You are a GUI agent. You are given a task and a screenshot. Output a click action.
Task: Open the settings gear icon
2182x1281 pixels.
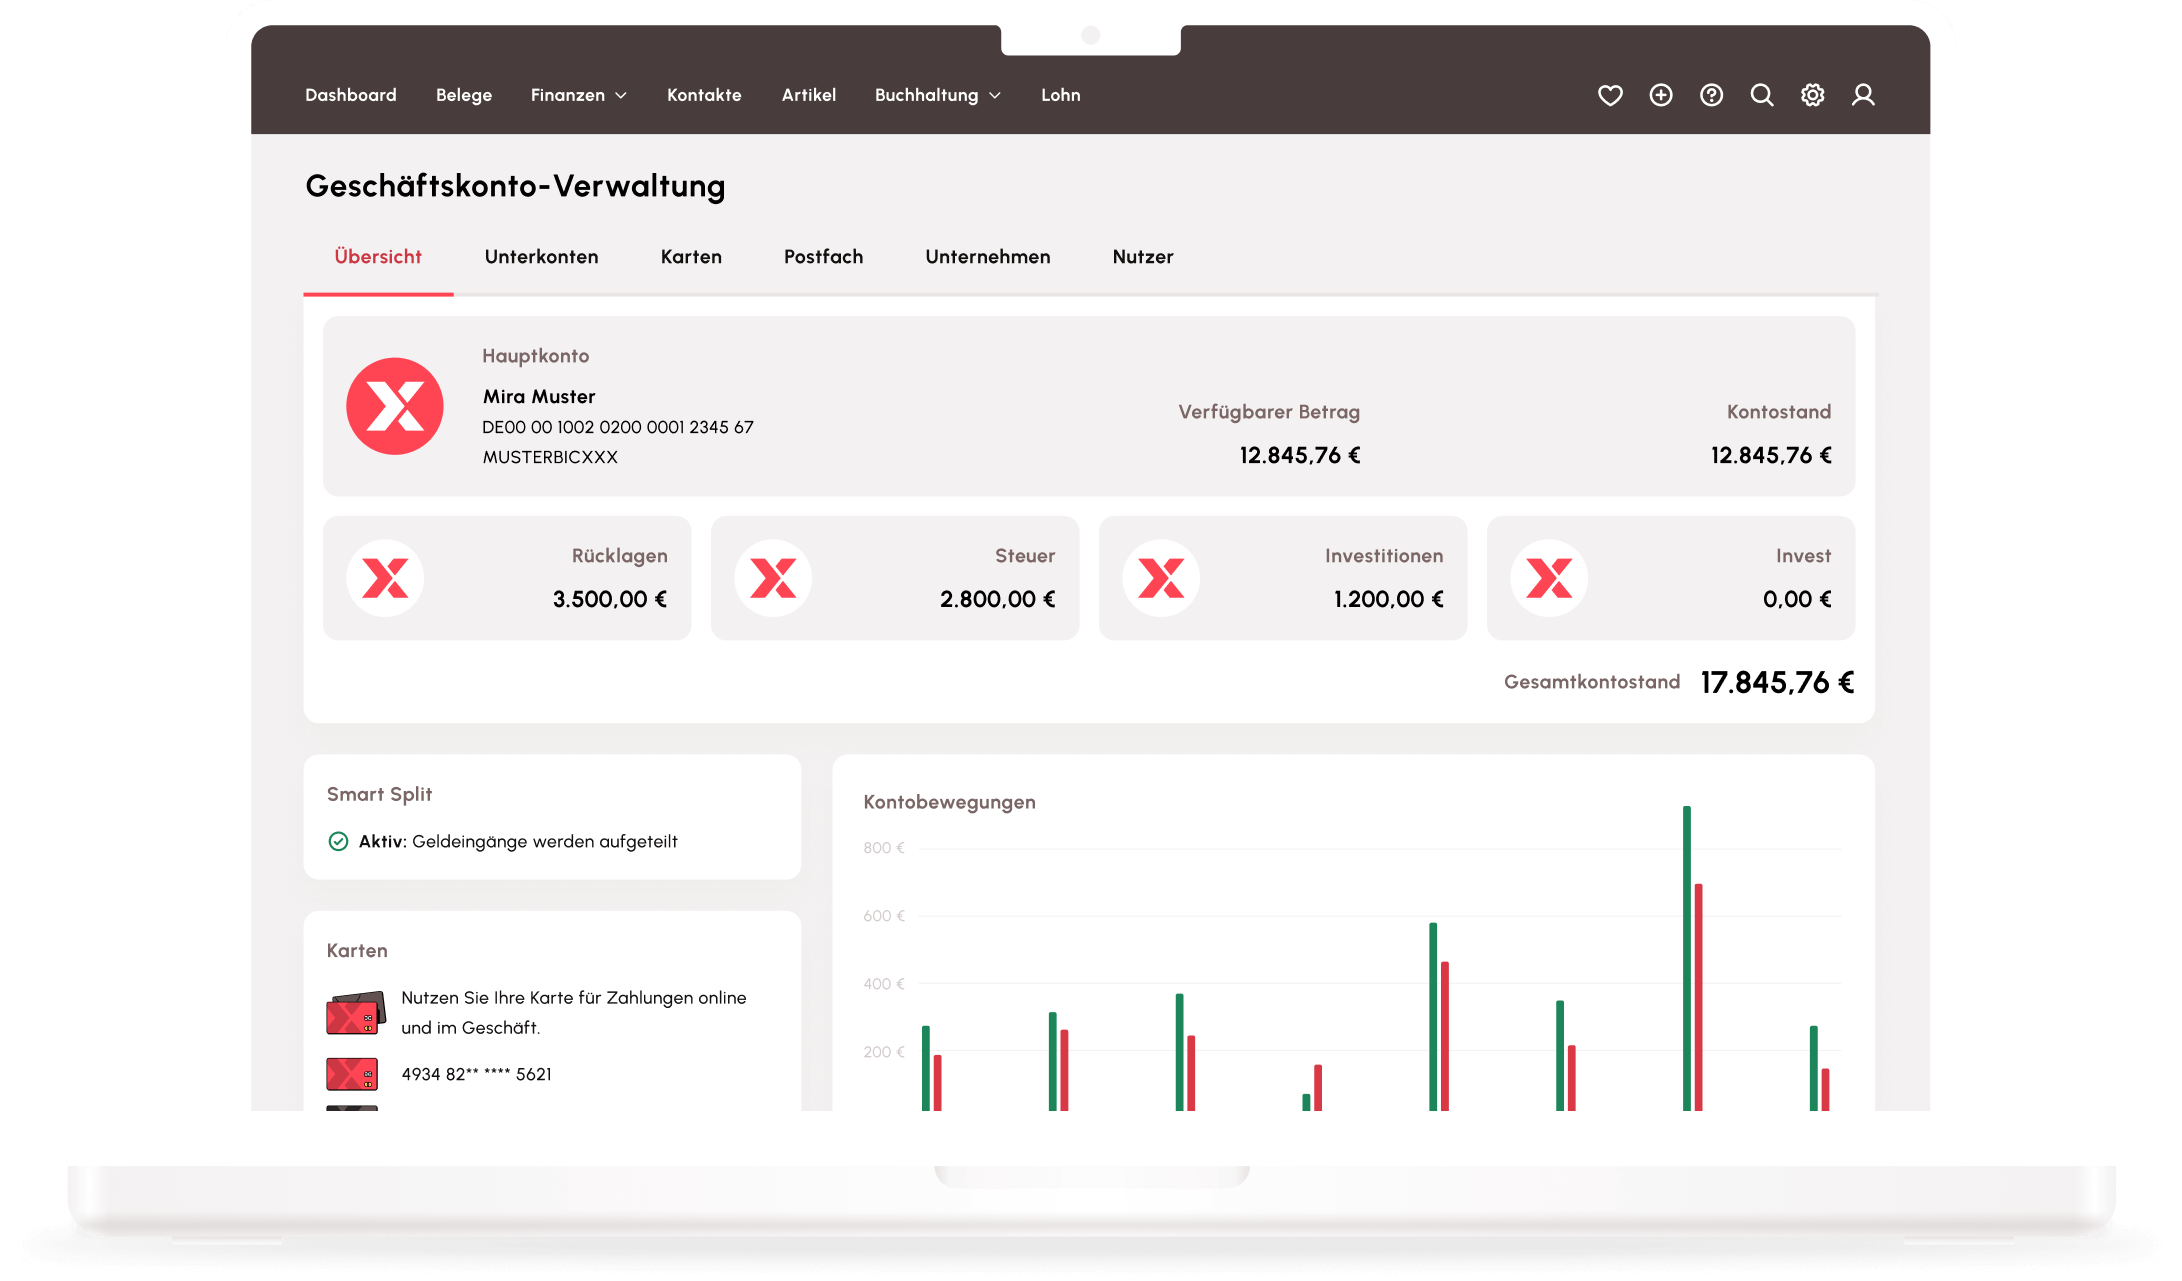(x=1813, y=95)
